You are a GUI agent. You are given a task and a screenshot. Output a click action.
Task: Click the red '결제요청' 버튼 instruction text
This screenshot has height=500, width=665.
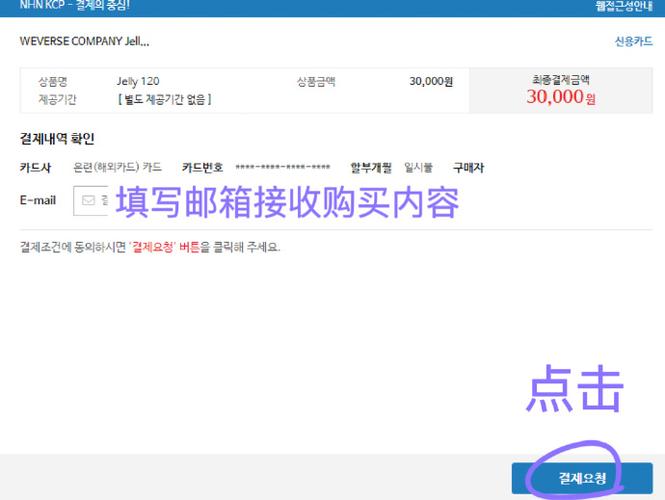[164, 247]
